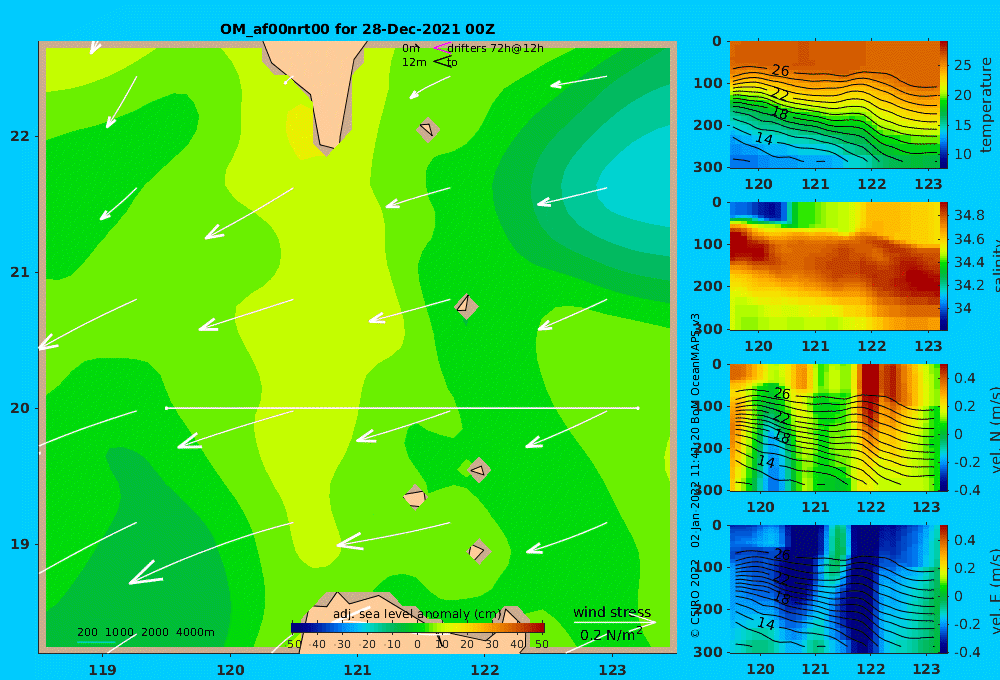Click the 26 contour label in temperature panel
The height and width of the screenshot is (680, 1000).
pyautogui.click(x=780, y=70)
